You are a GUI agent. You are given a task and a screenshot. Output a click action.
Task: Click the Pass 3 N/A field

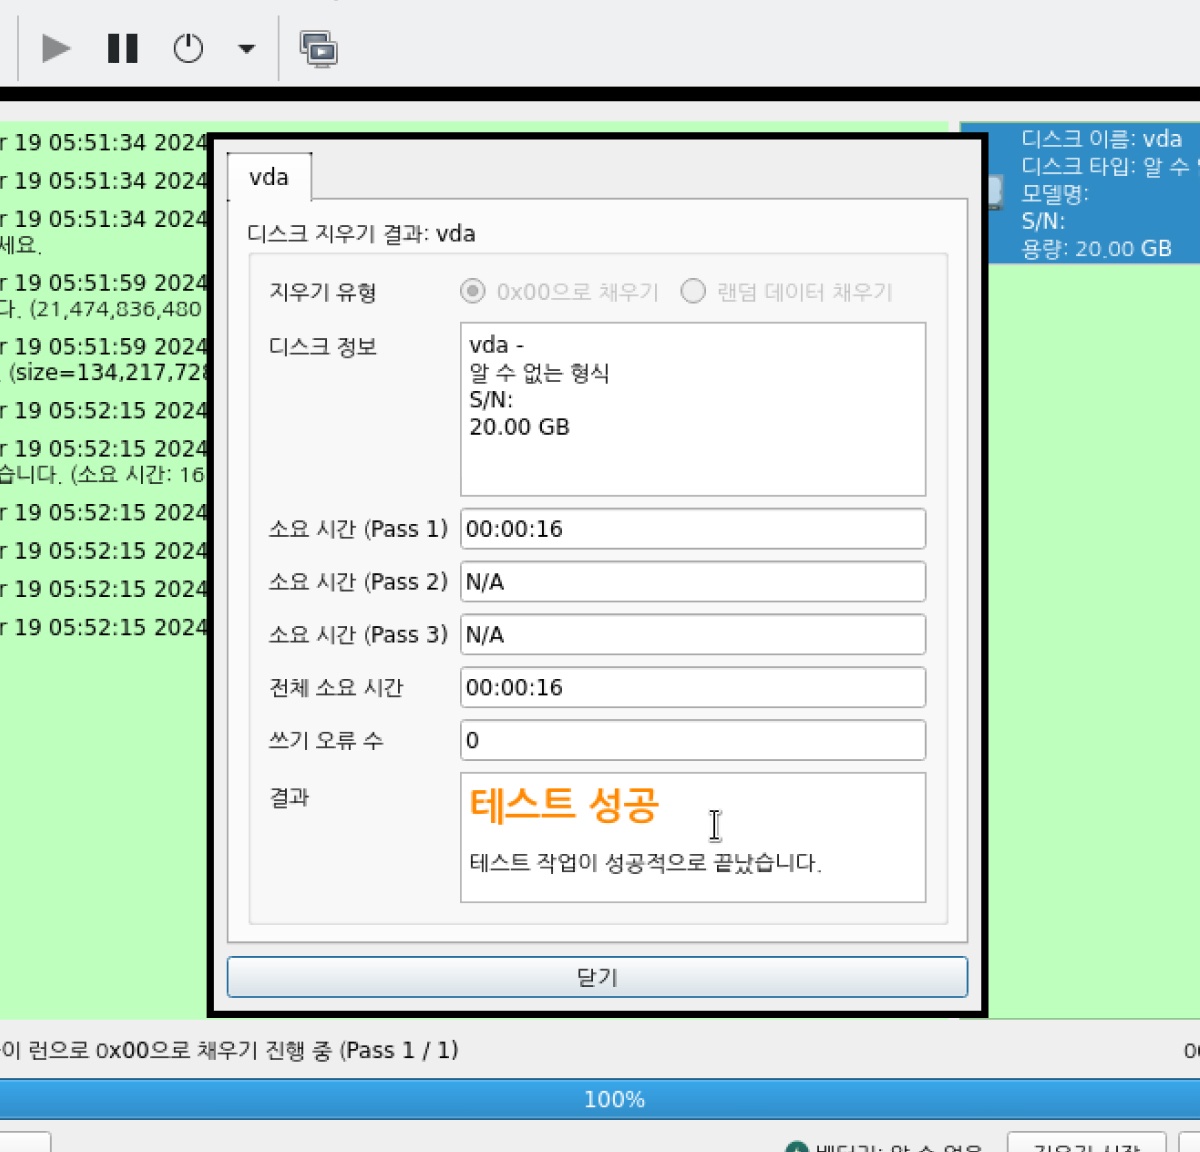[692, 634]
